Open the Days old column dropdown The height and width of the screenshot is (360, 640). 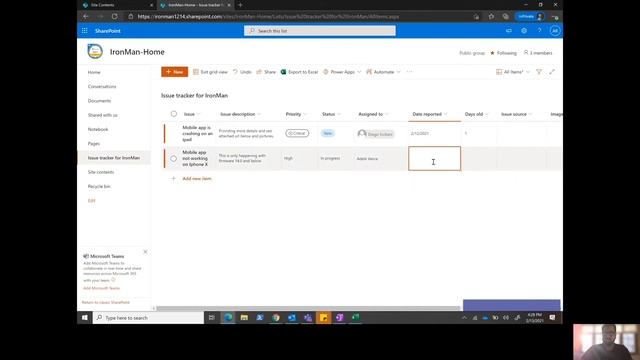pyautogui.click(x=487, y=114)
